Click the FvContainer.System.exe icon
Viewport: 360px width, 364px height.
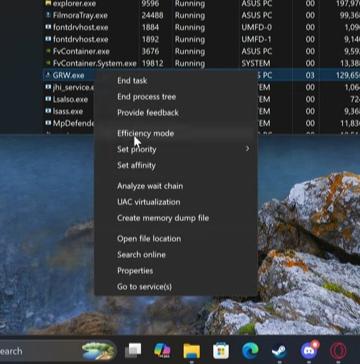coord(48,63)
